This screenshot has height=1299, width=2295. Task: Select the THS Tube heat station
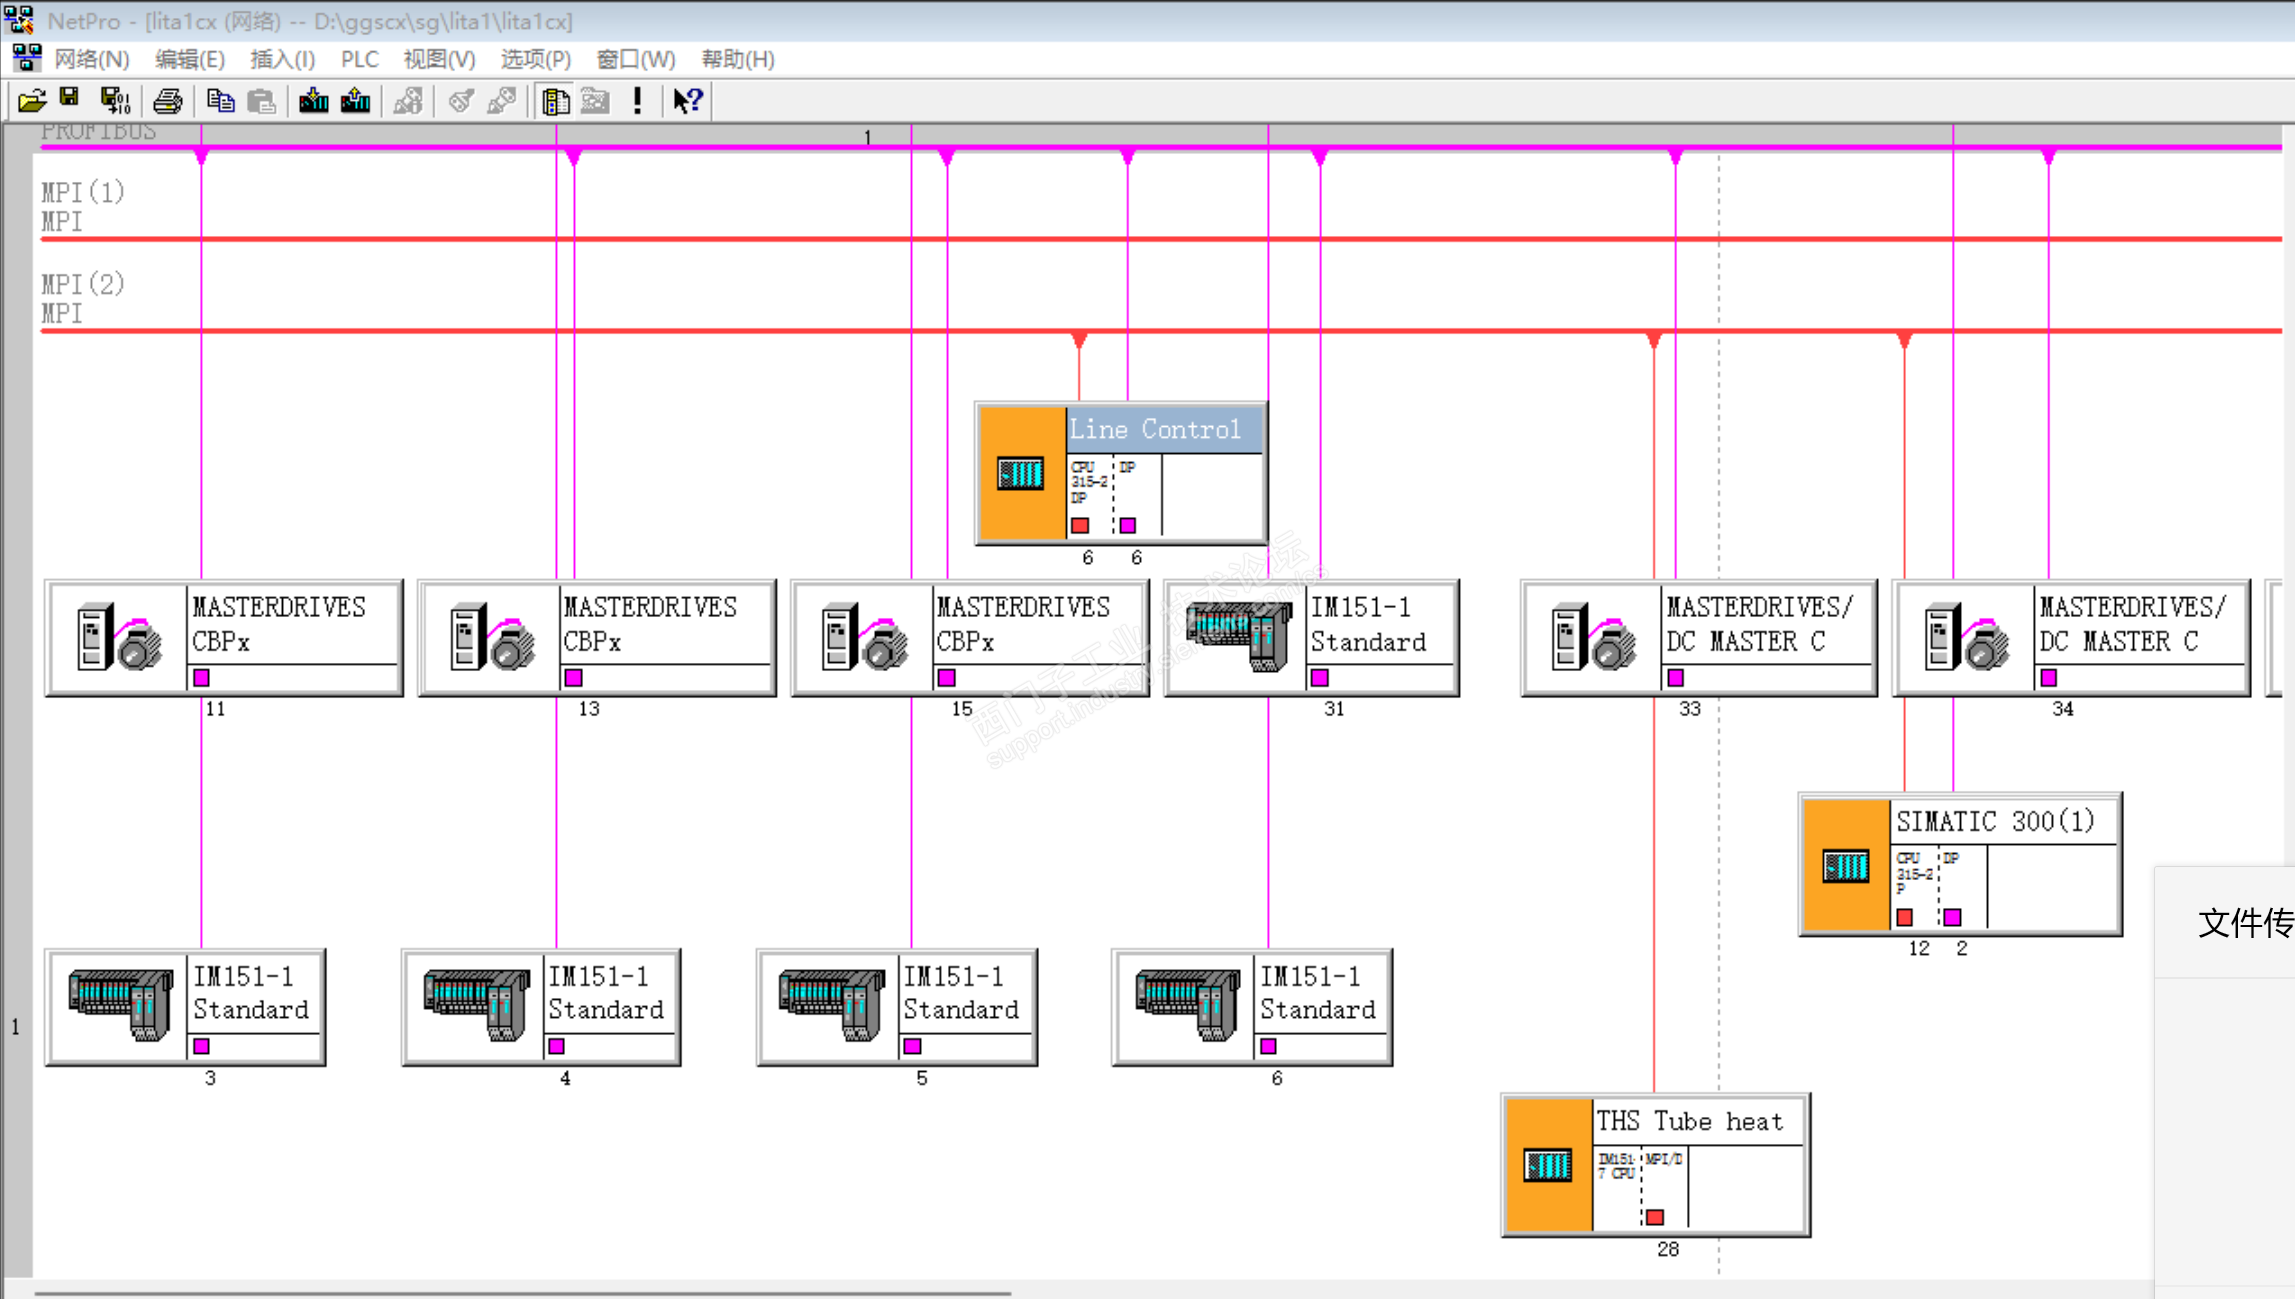click(1690, 1121)
